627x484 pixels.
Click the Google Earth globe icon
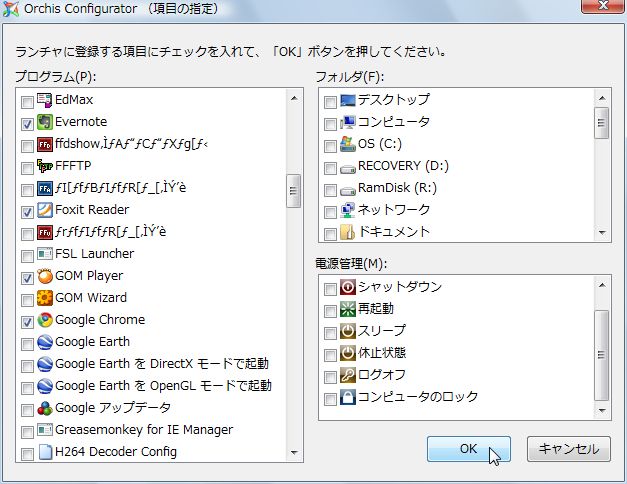pos(44,342)
